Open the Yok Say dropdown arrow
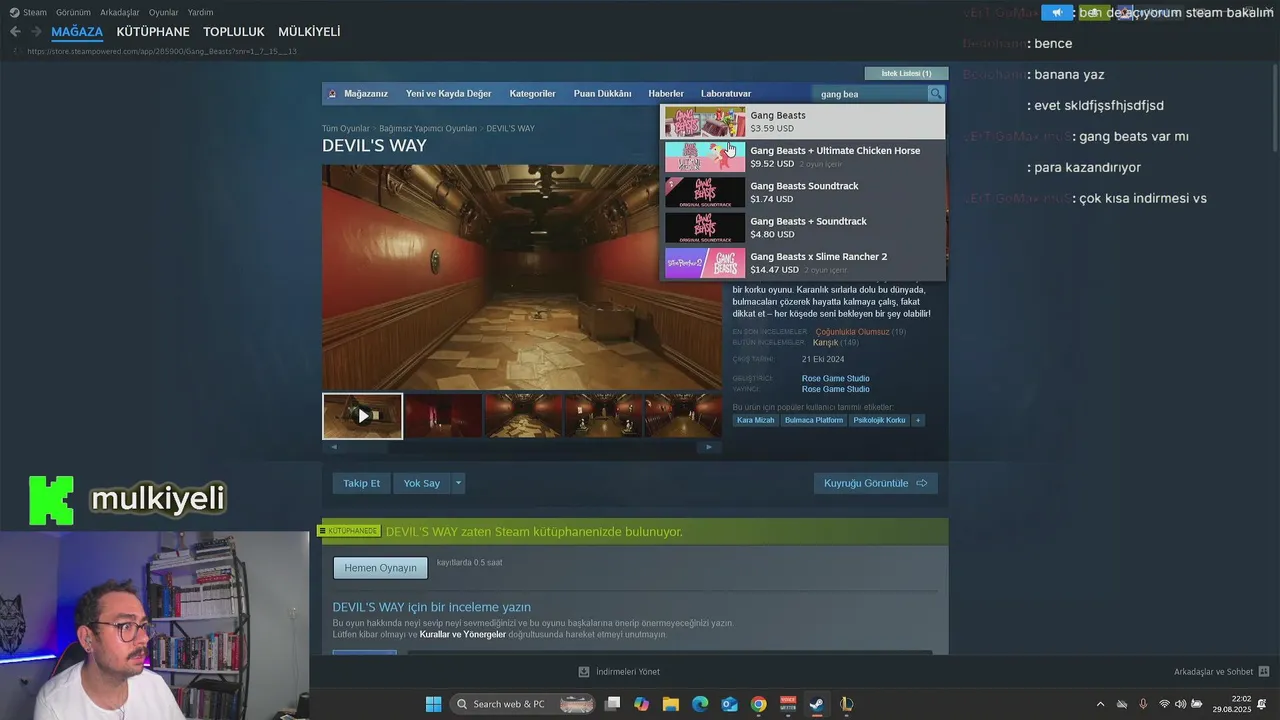Screen dimensions: 1280x720 pyautogui.click(x=458, y=483)
